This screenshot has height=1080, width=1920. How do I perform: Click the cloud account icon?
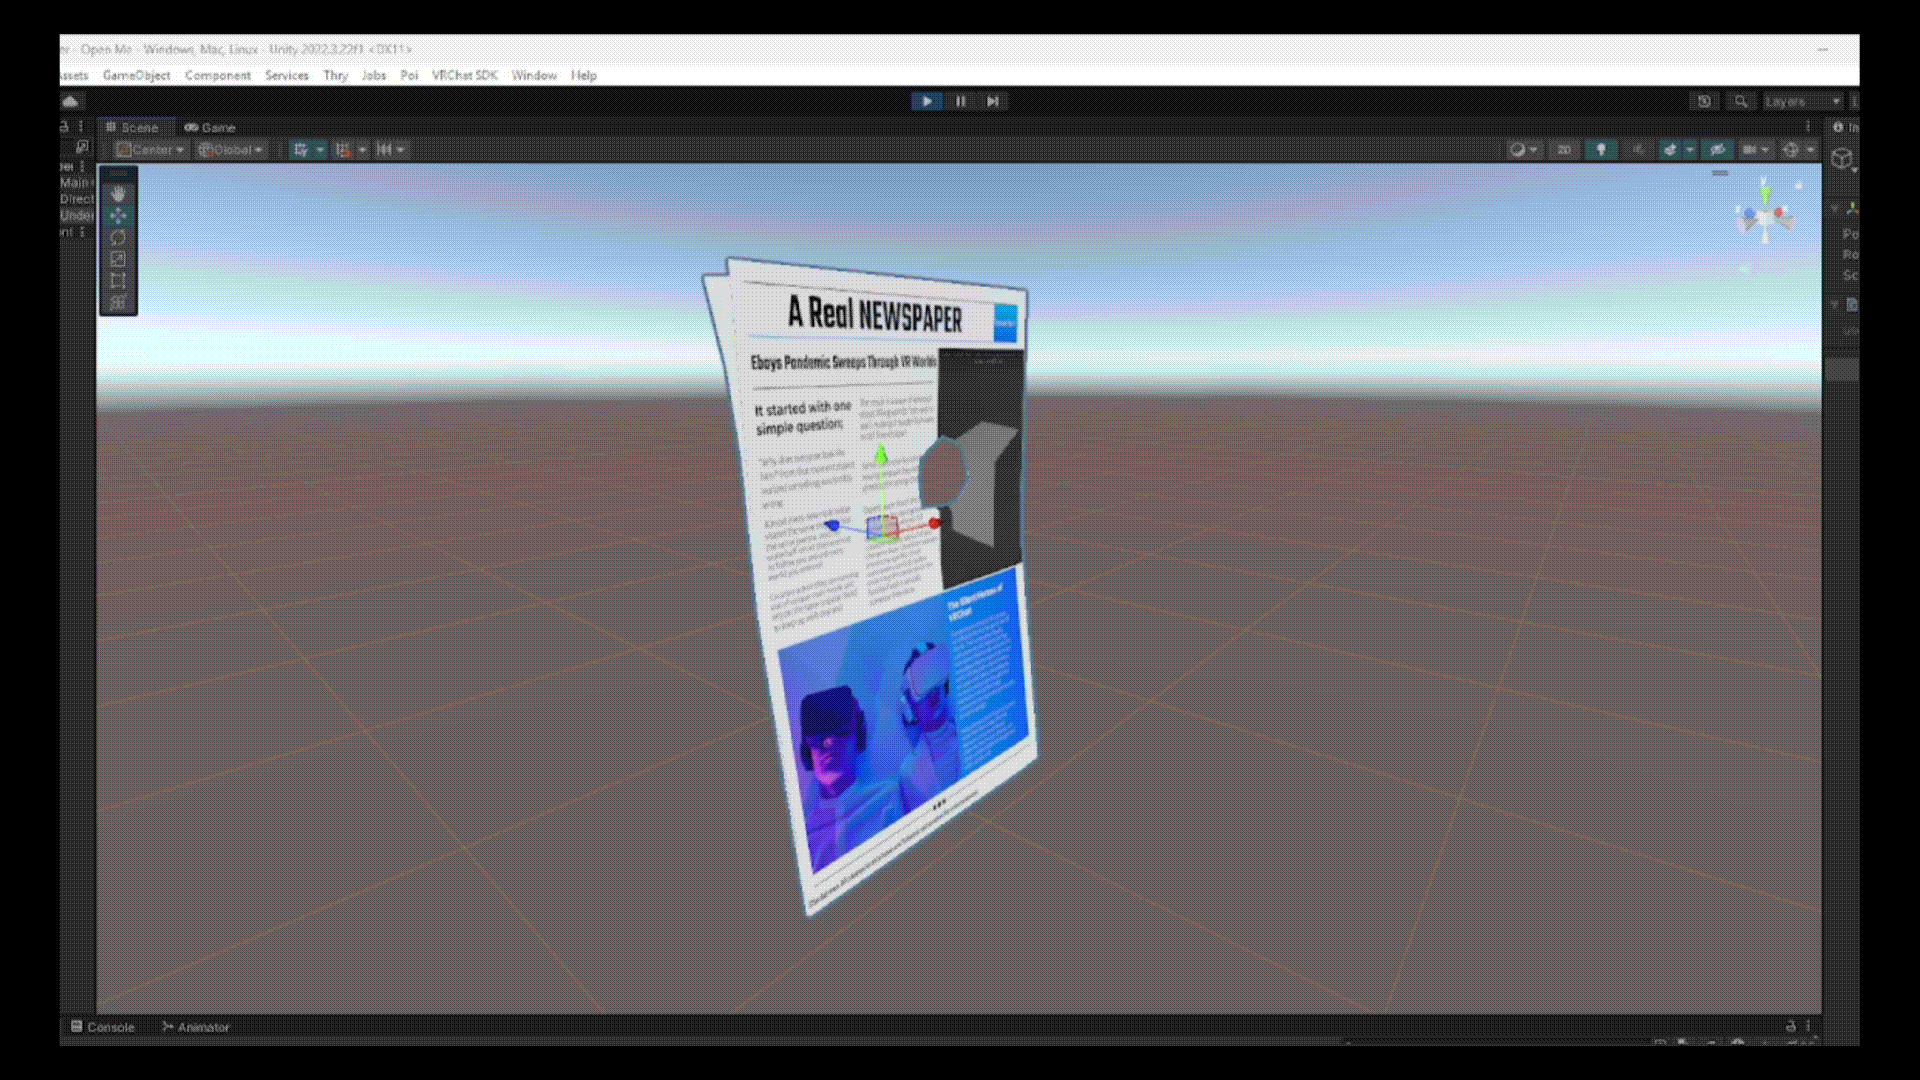70,101
